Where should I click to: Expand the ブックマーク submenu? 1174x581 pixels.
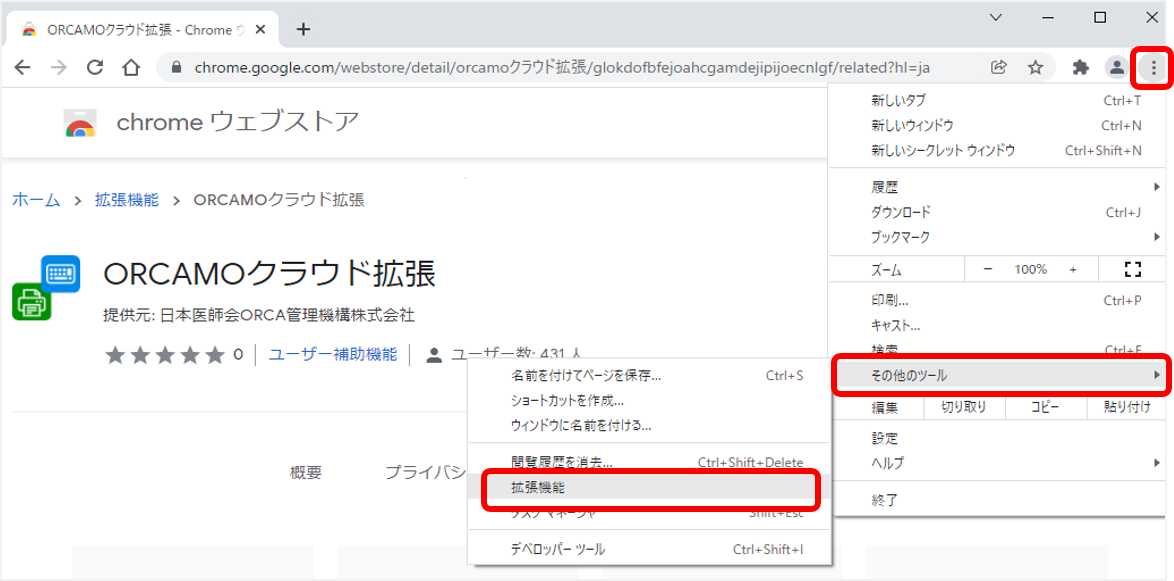pos(998,237)
